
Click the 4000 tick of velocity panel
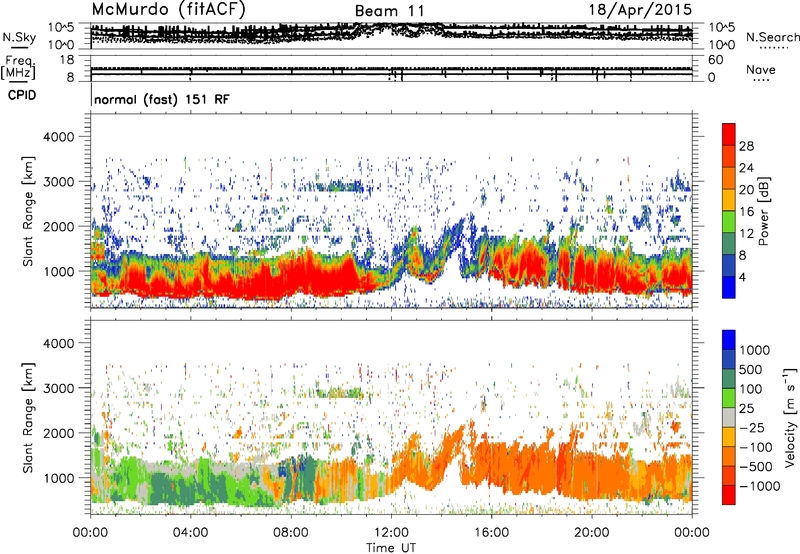[58, 343]
